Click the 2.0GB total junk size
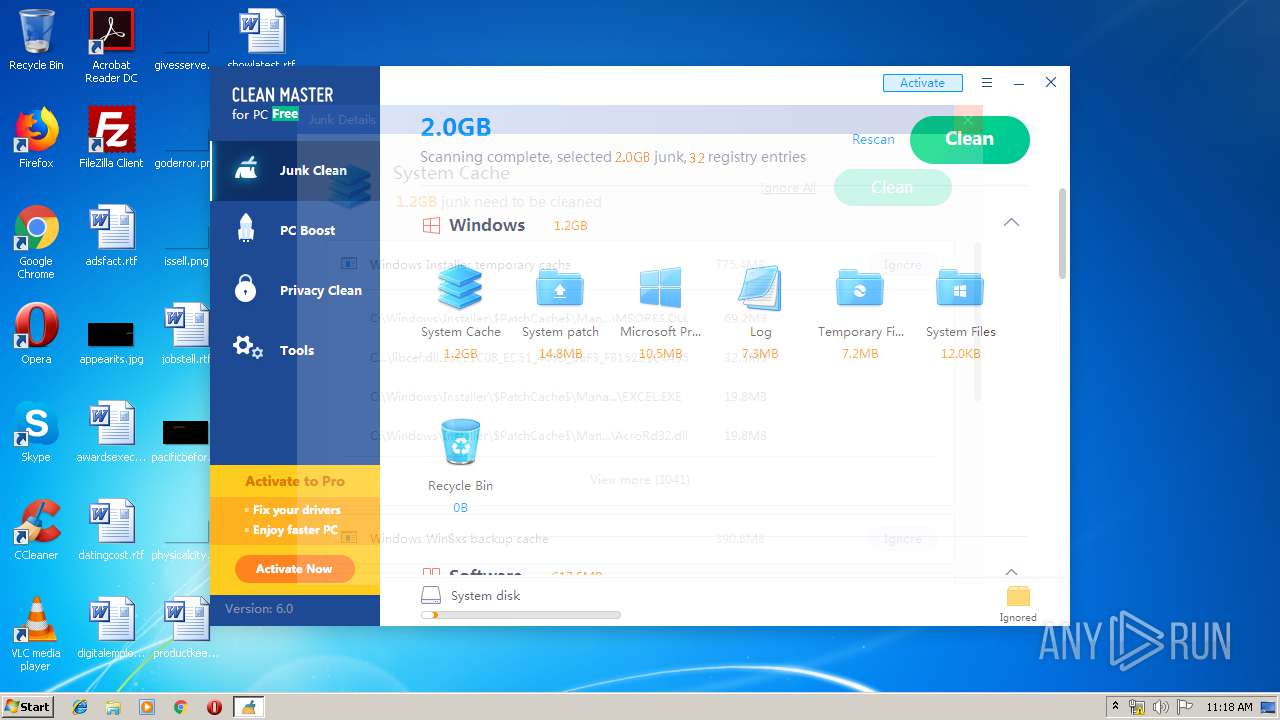Screen dimensions: 1280x720 click(x=455, y=127)
